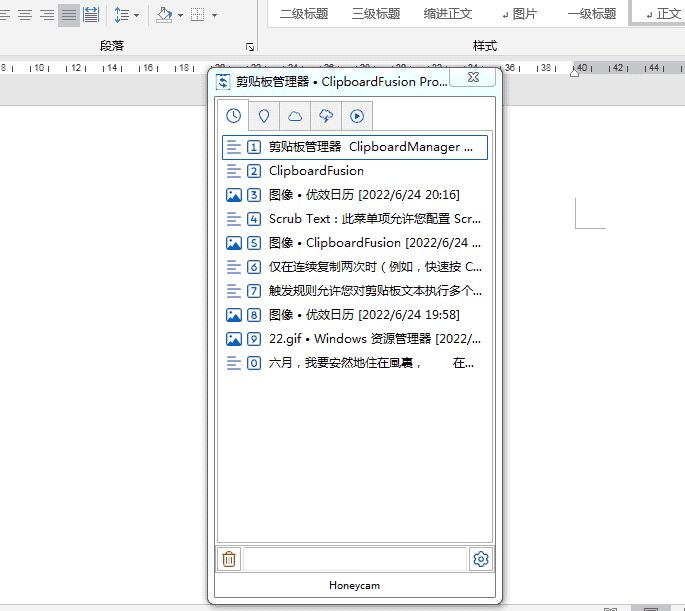Select item 9 22.gif Windows 资源管理器

coord(355,339)
